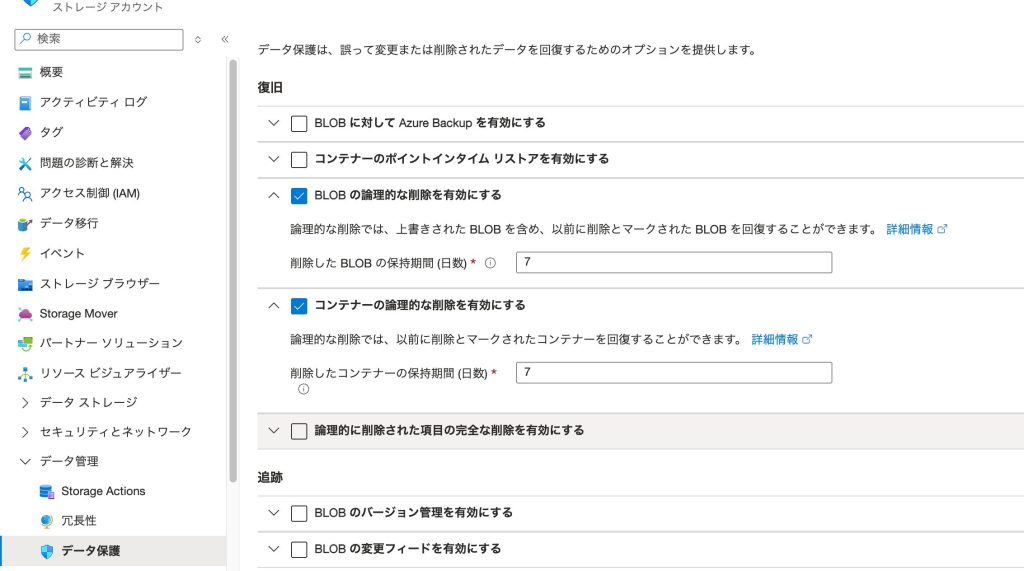Viewport: 1024px width, 571px height.
Task: Click the 削除した BLOB の保持期間 input field
Action: pos(673,263)
